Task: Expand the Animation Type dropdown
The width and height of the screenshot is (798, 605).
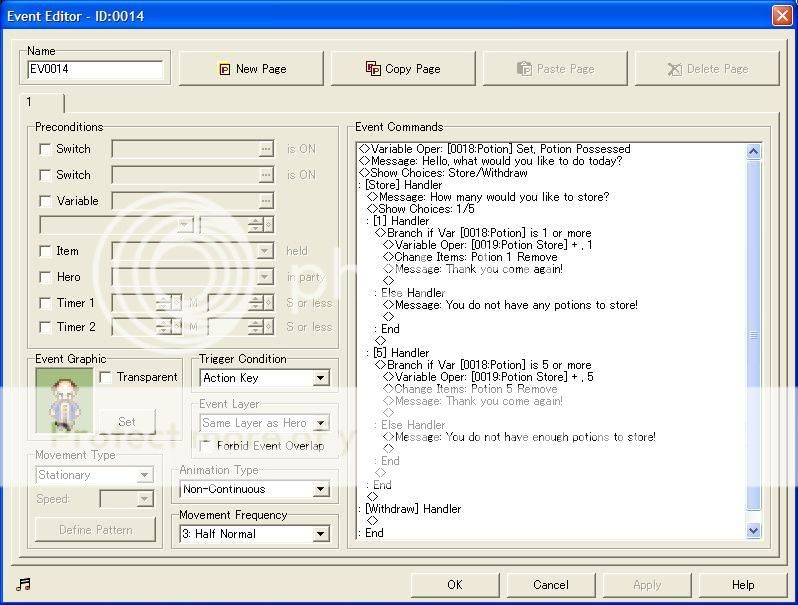Action: 320,490
